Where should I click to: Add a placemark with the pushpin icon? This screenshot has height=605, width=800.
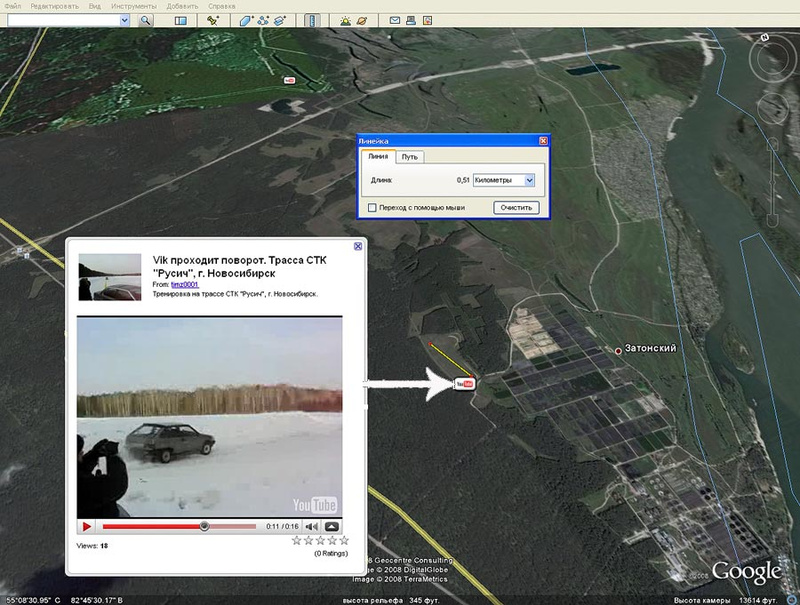[213, 20]
